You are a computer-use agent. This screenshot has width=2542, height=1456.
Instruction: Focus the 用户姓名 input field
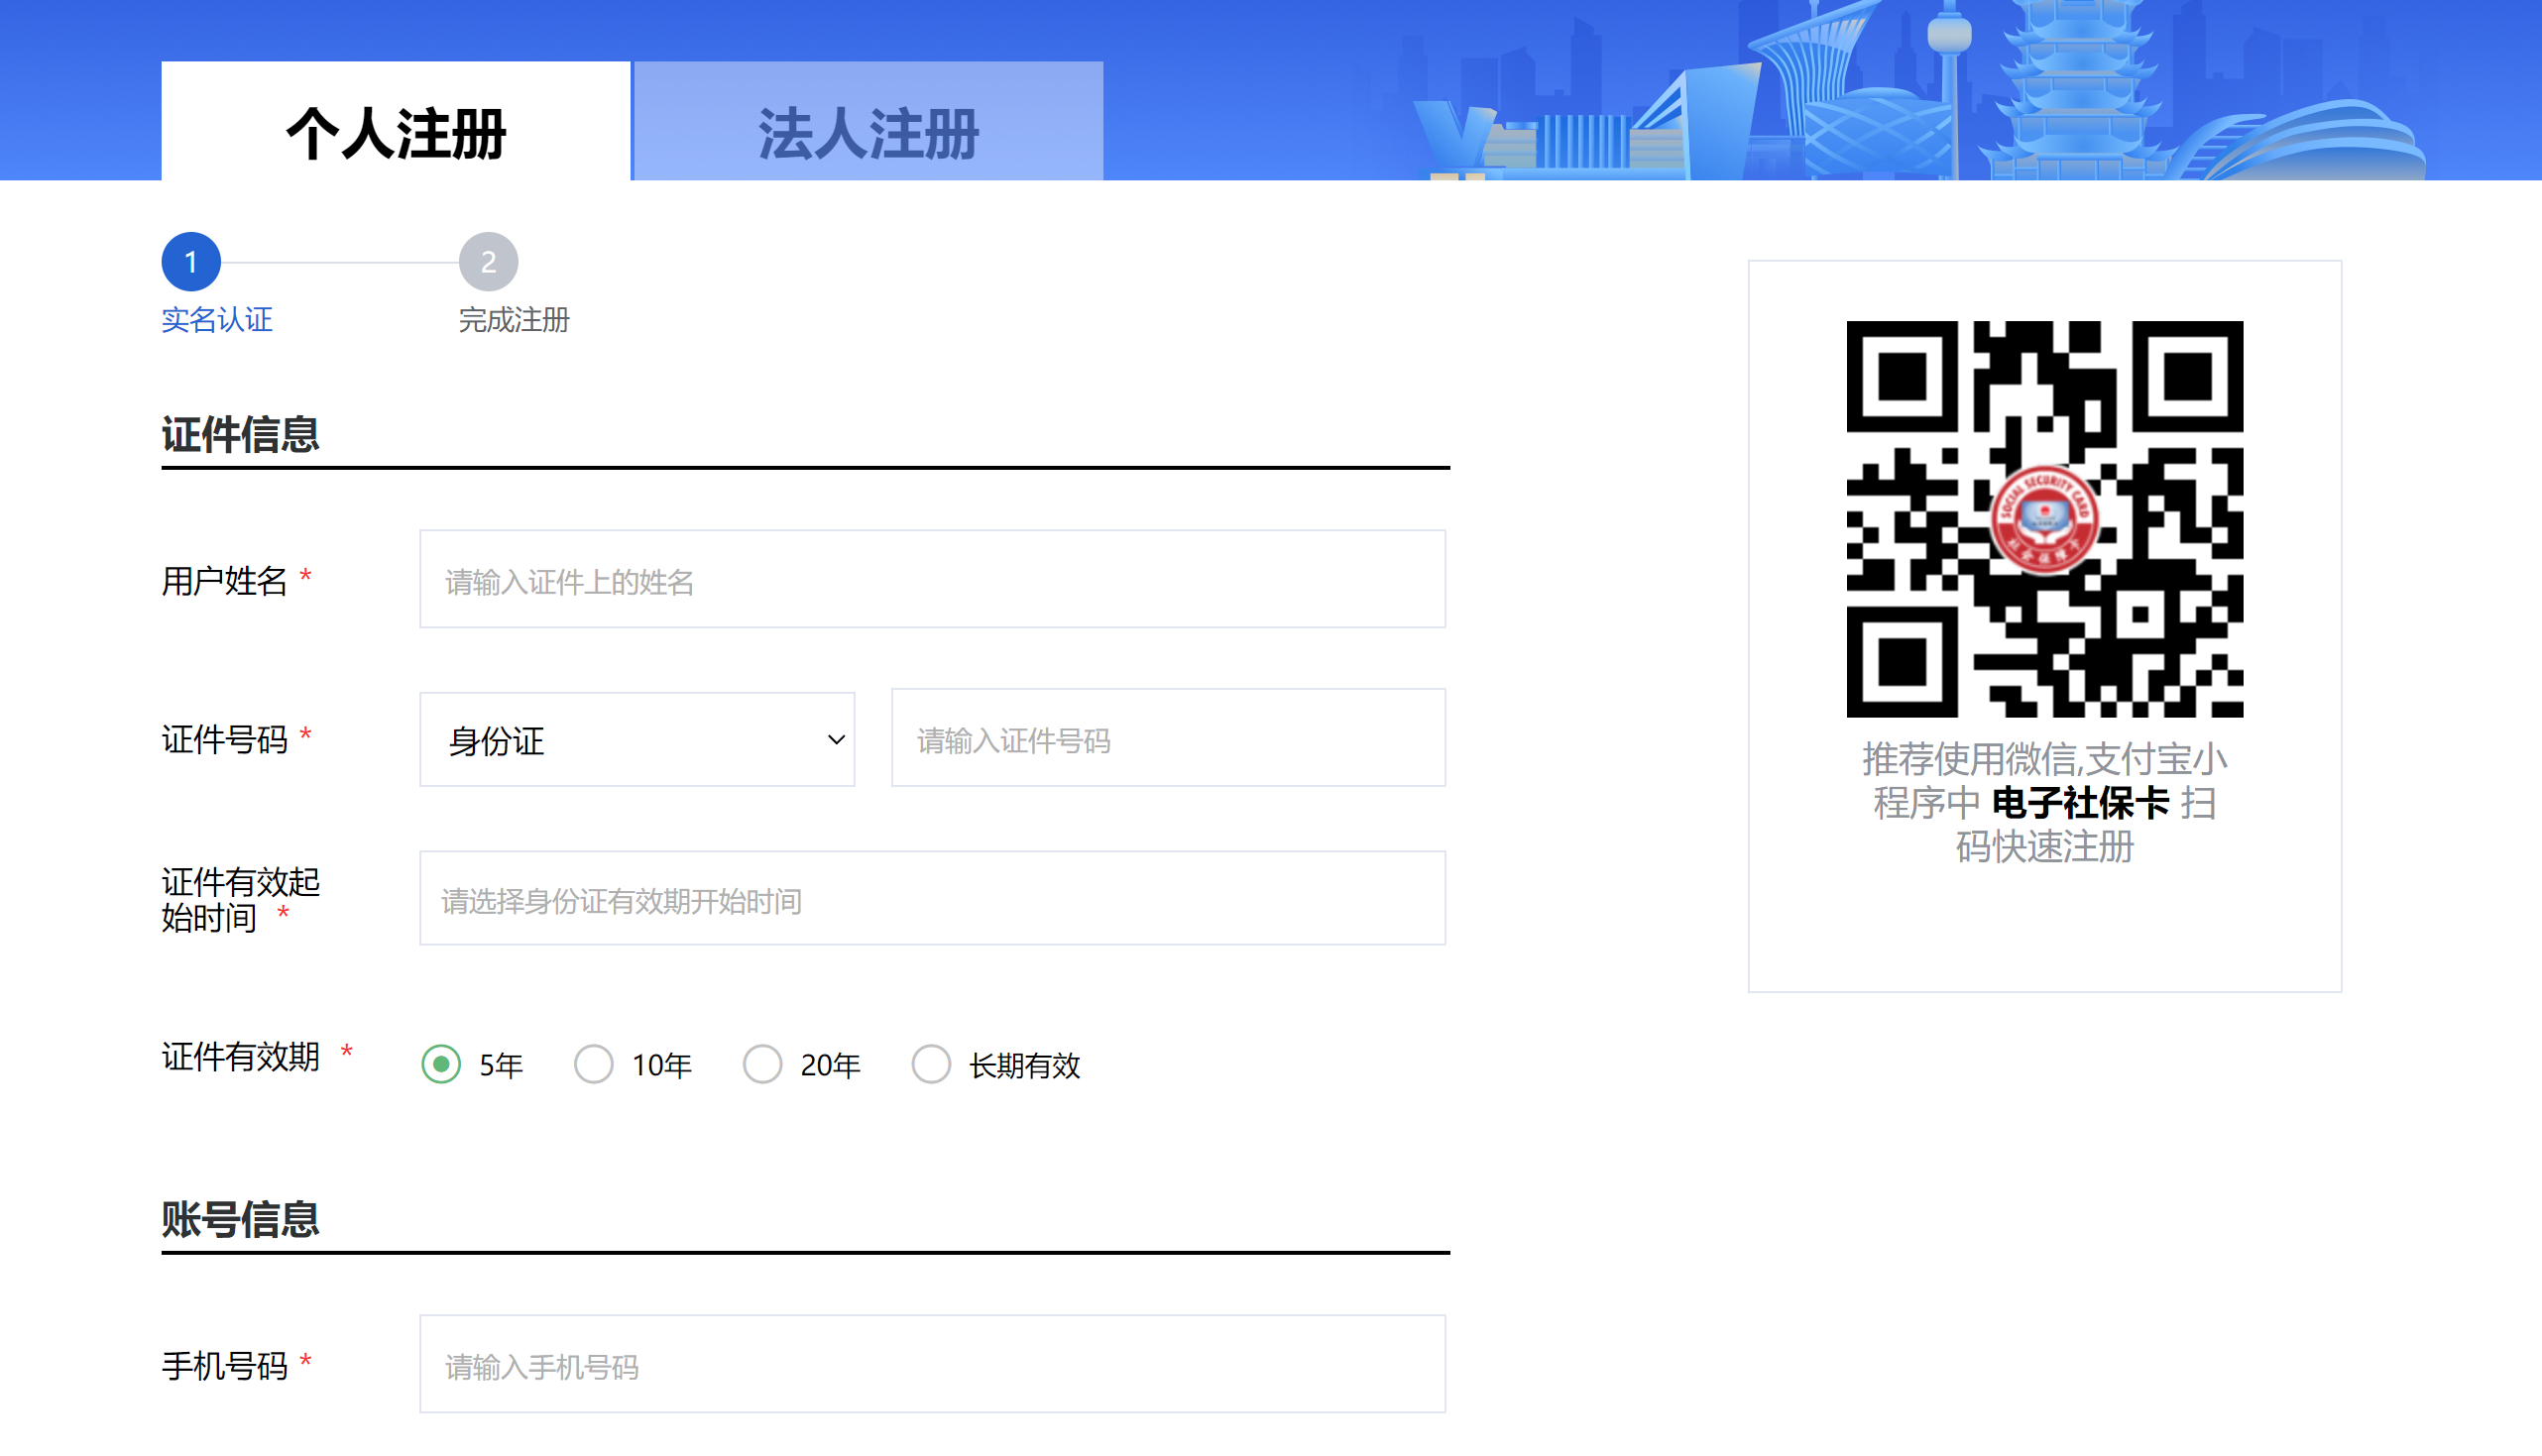click(932, 580)
